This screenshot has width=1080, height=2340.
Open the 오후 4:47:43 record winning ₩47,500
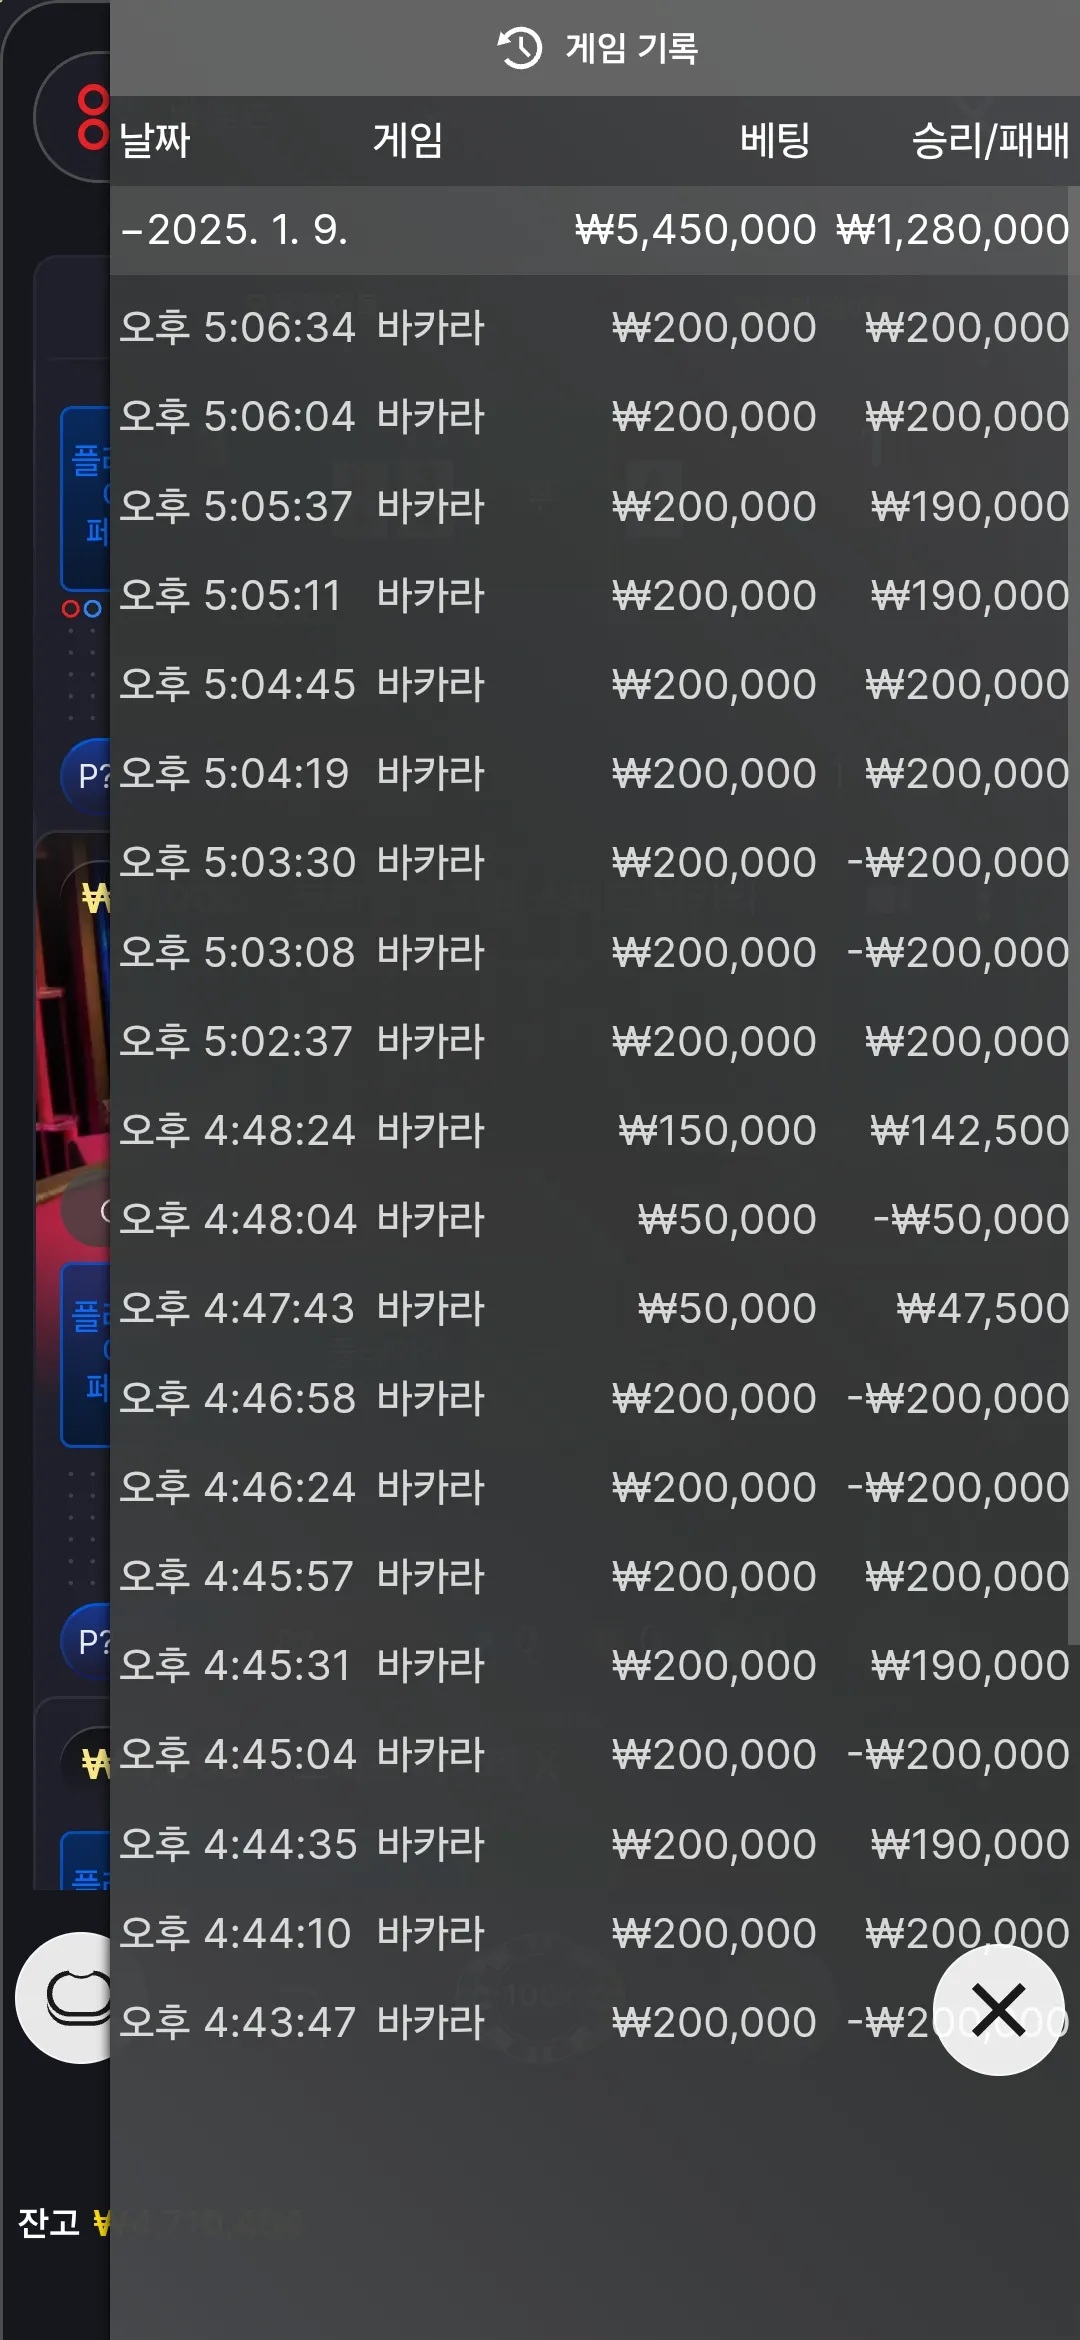[595, 1308]
